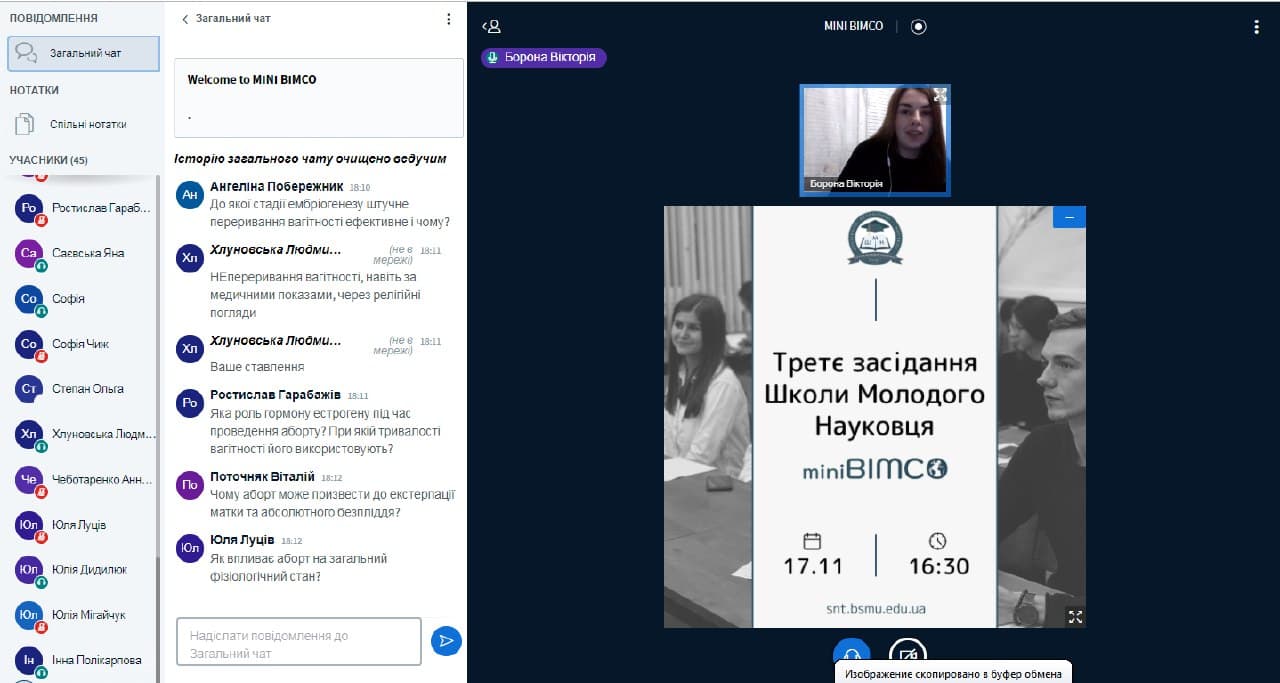Select Ростислав Гарабажів in the participants list
The image size is (1280, 683).
(84, 208)
